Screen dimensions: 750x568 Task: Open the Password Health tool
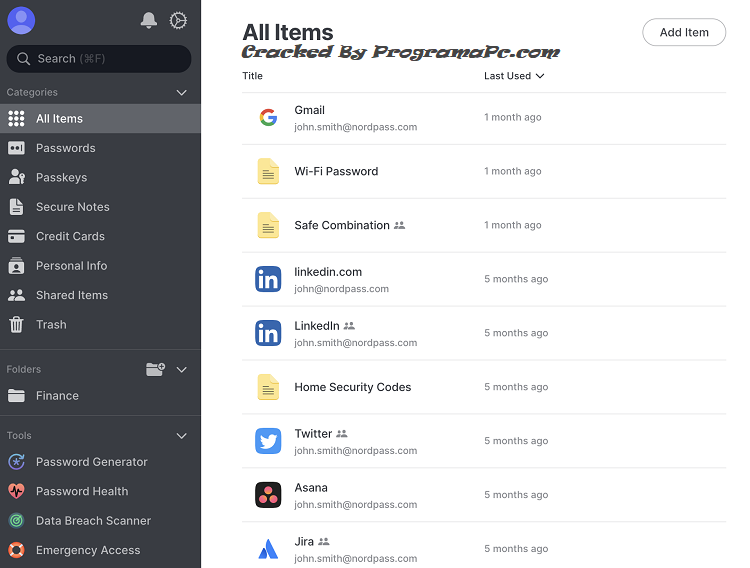82,491
